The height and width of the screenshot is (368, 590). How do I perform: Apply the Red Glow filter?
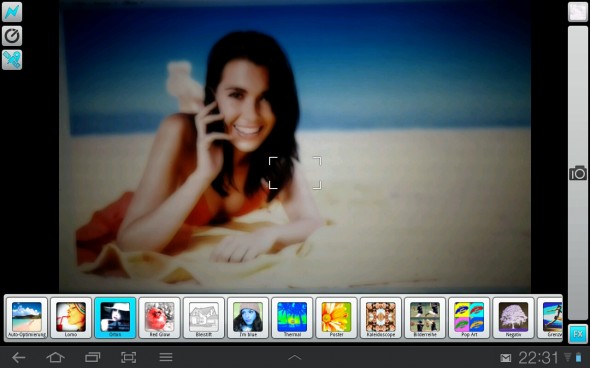coord(160,318)
